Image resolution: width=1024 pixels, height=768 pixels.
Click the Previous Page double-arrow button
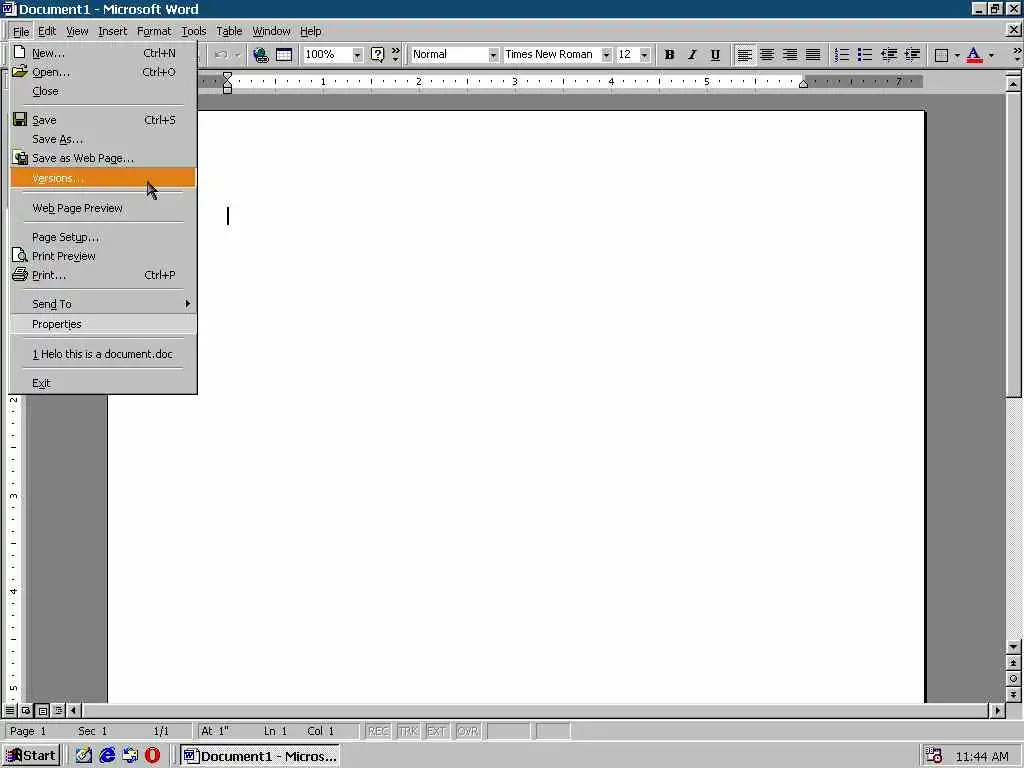1013,663
